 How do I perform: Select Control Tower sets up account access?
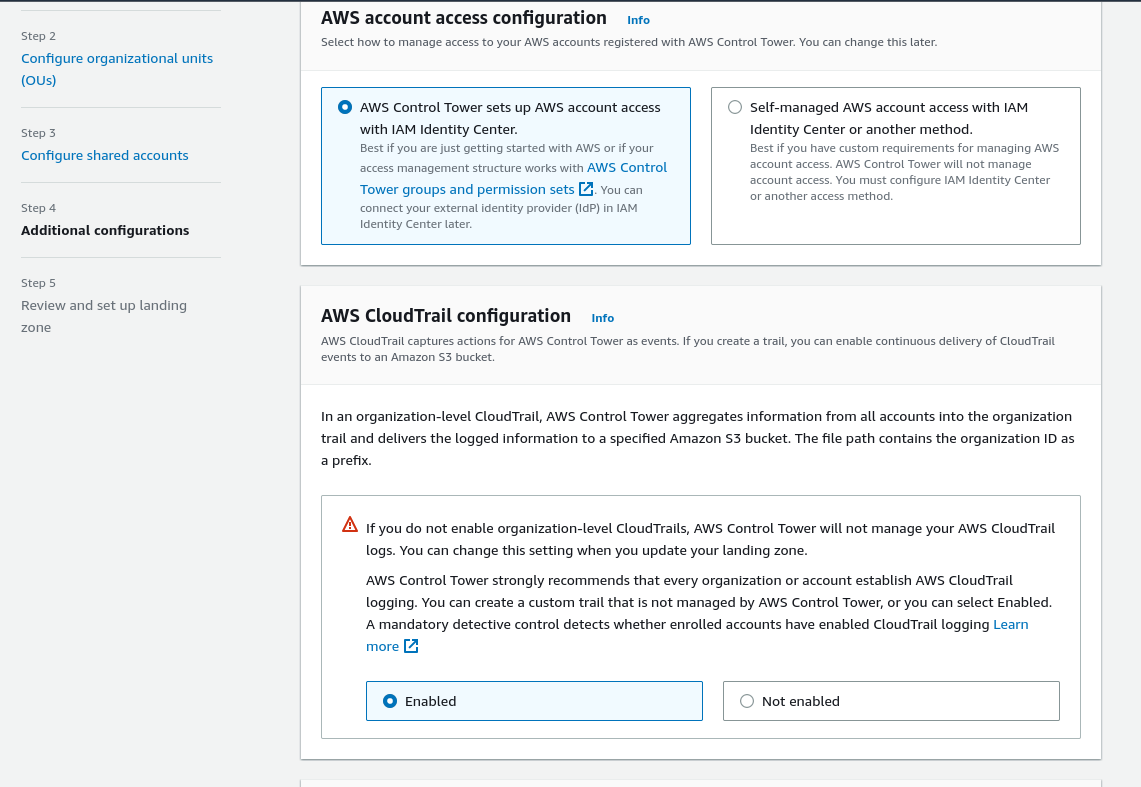tap(345, 107)
